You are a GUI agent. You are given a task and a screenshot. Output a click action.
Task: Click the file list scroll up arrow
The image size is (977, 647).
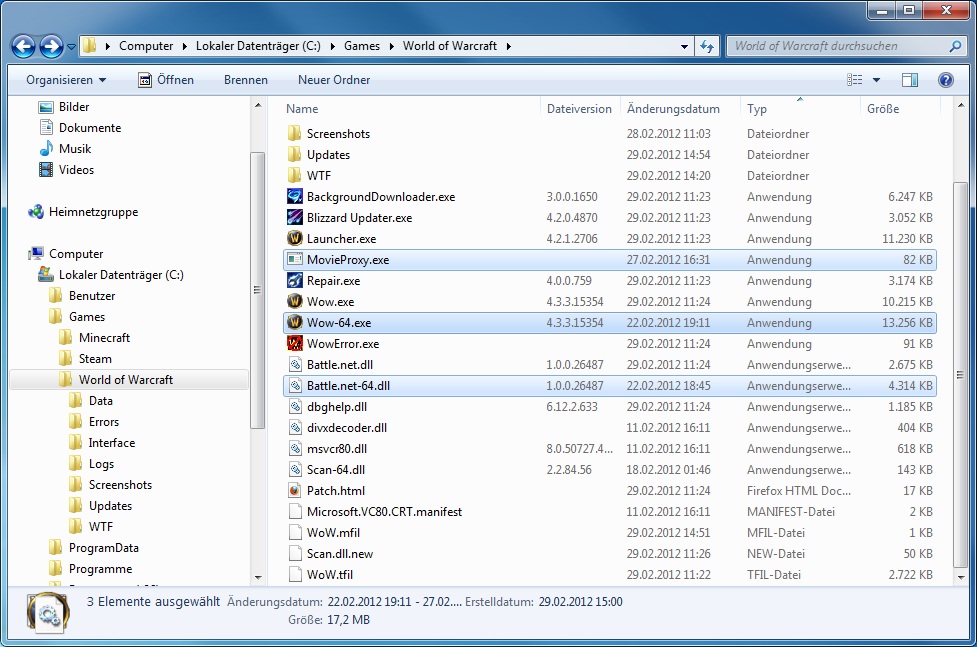[961, 105]
